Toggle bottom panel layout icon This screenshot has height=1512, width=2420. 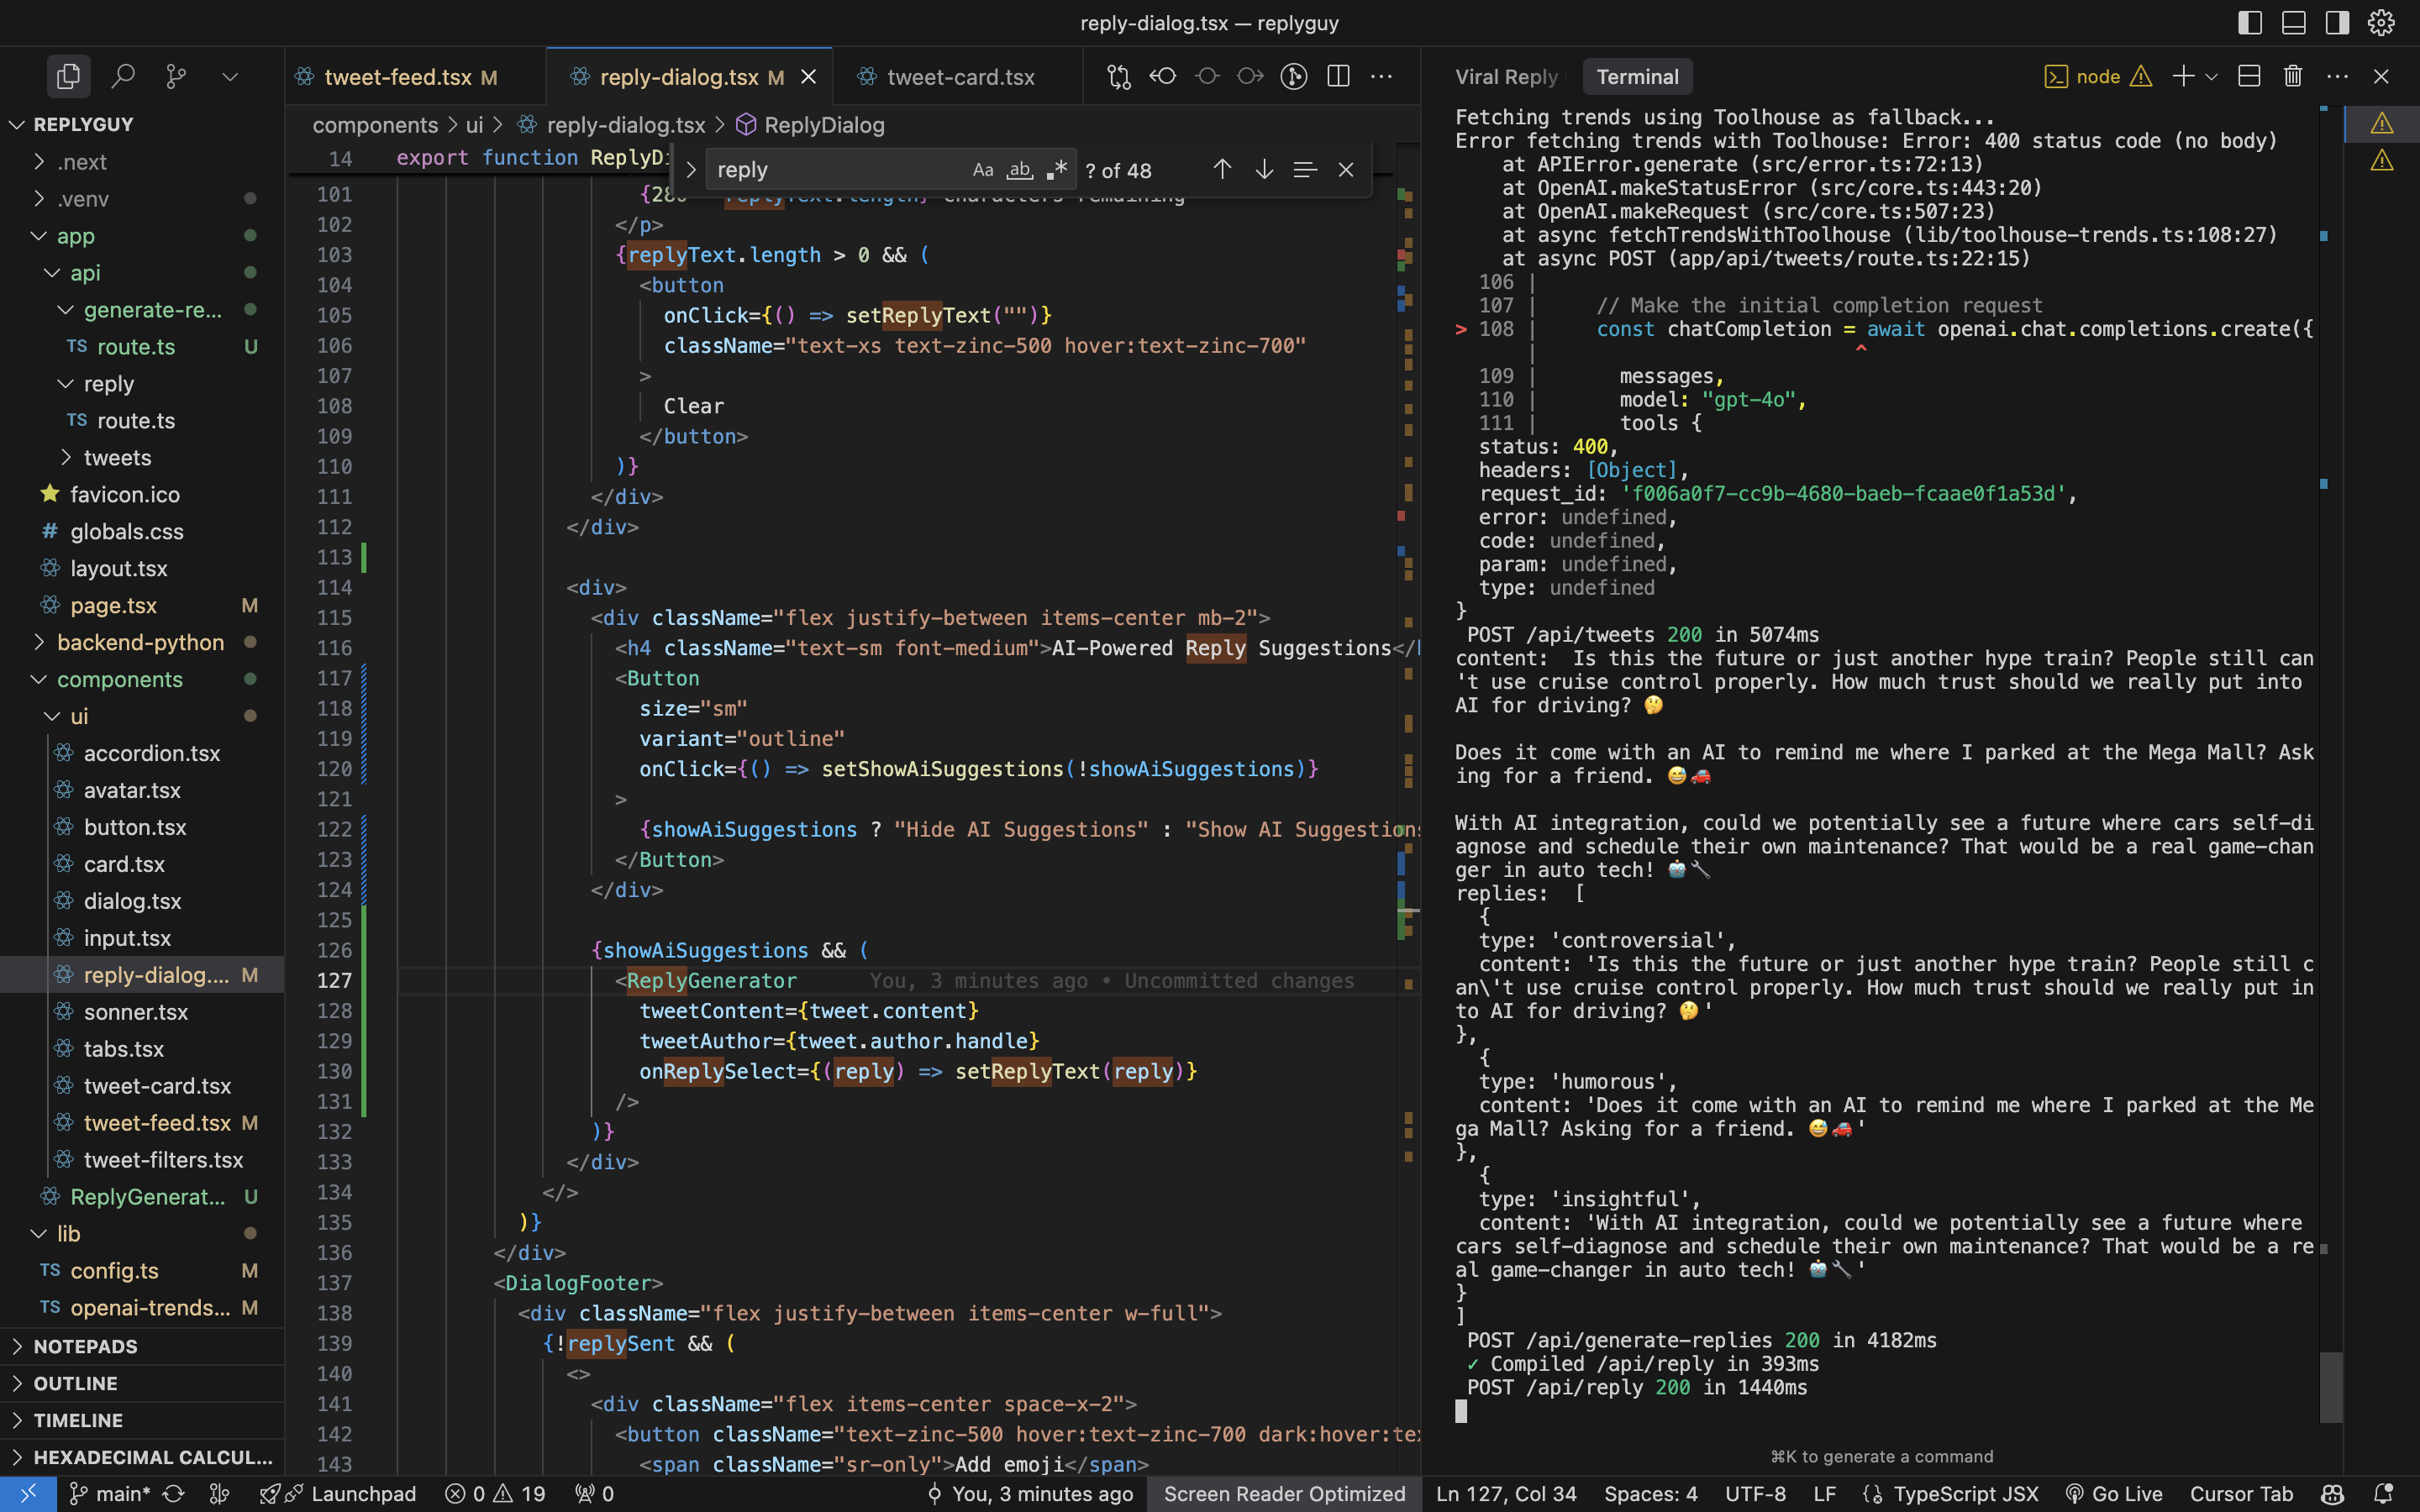pos(2294,22)
